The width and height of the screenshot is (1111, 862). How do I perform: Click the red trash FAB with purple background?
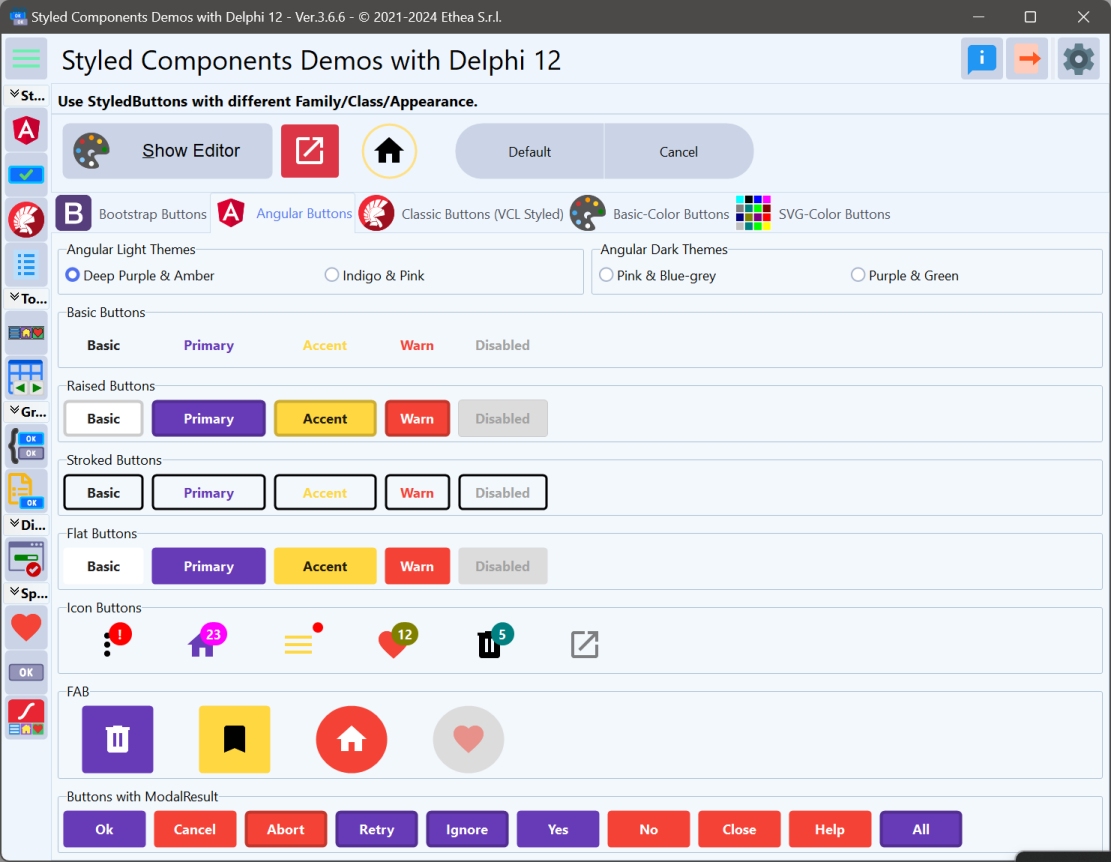[118, 739]
